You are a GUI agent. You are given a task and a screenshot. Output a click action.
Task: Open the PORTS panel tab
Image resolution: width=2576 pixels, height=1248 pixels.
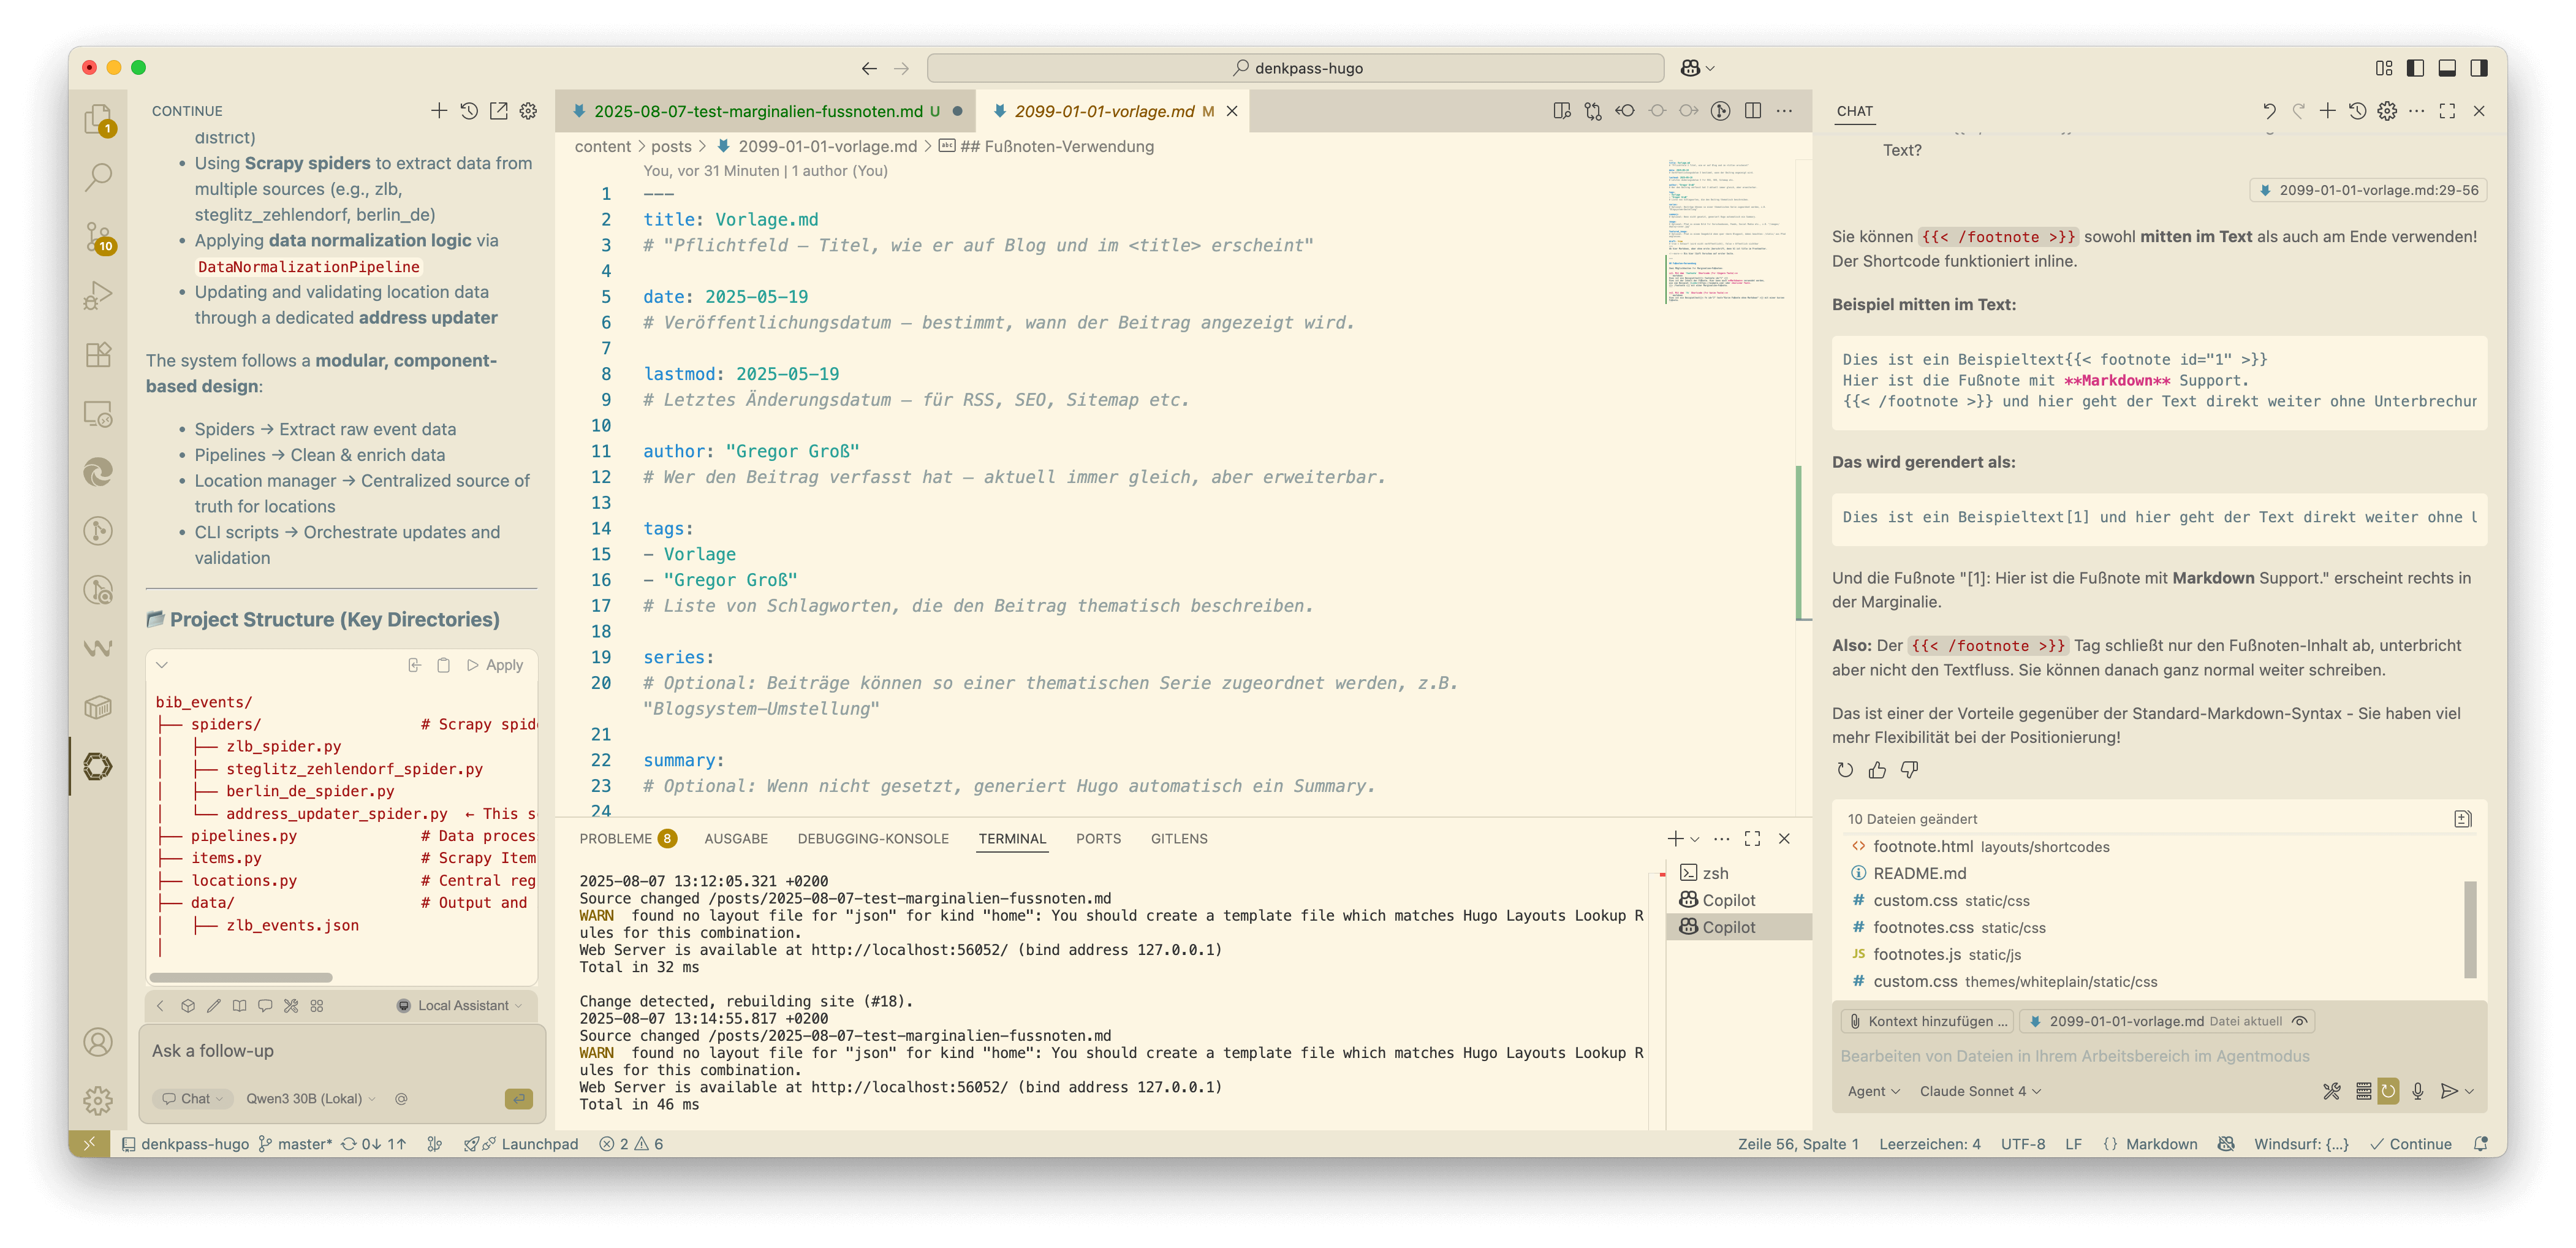click(x=1098, y=838)
